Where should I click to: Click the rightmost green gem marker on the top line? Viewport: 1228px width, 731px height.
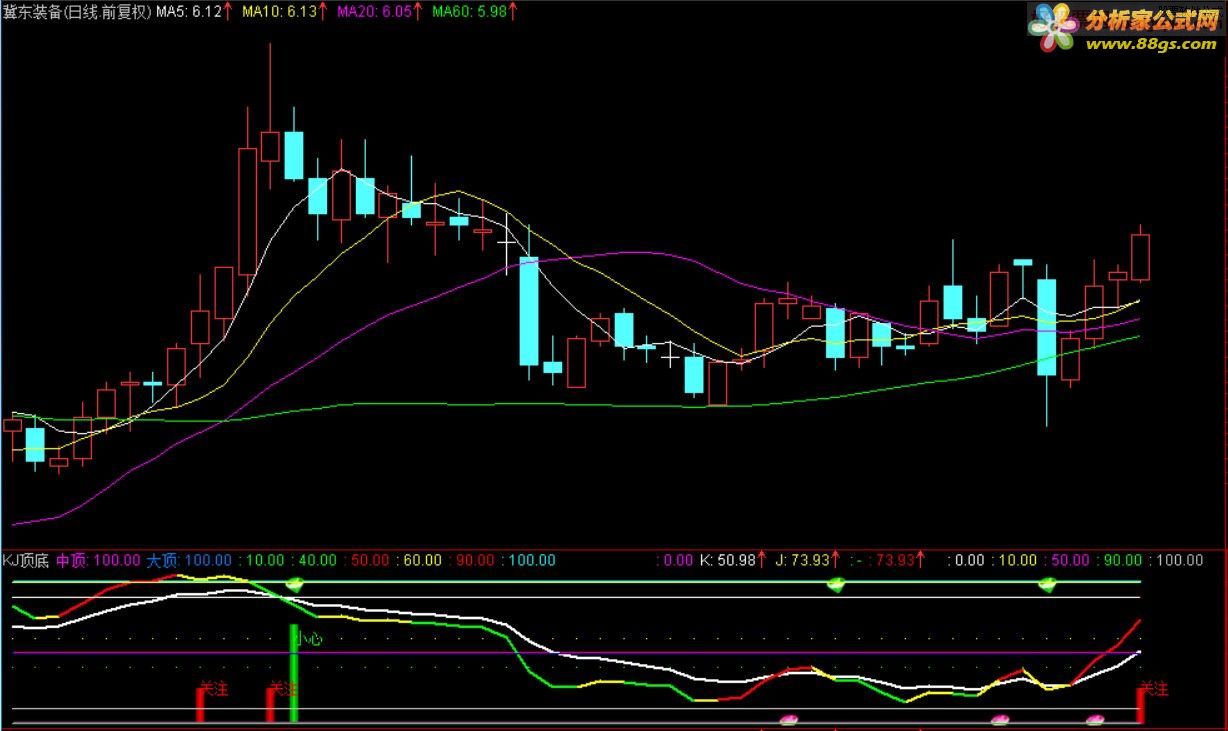(1047, 584)
